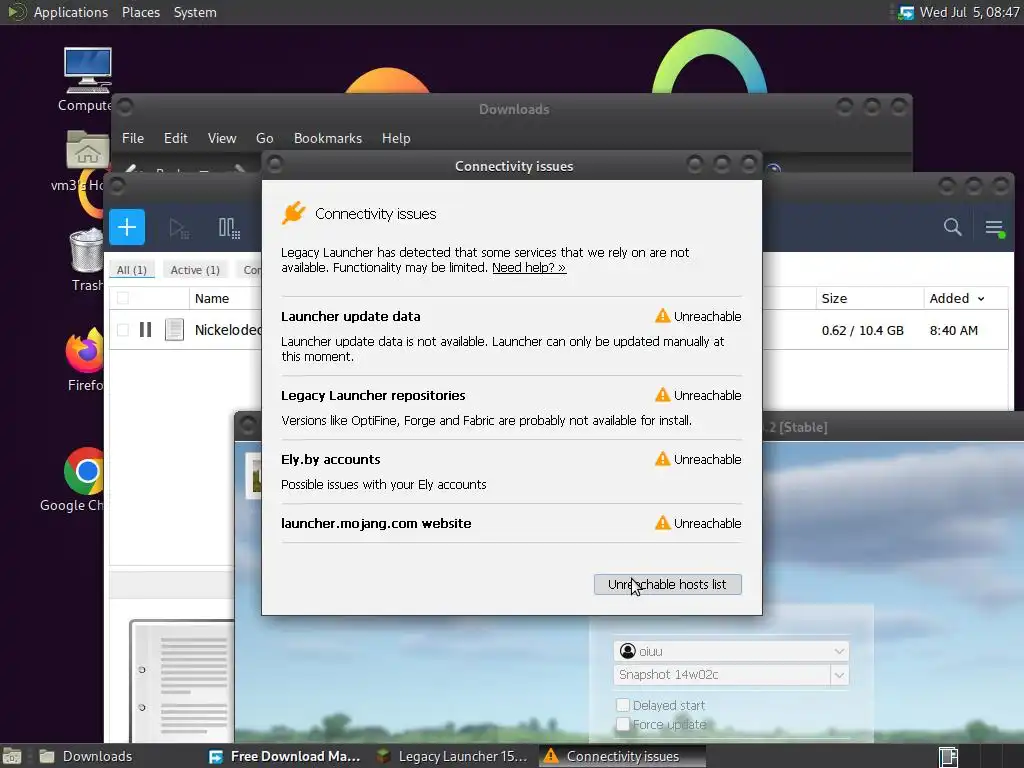Follow the Need help? link
Viewport: 1024px width, 768px height.
click(x=529, y=268)
